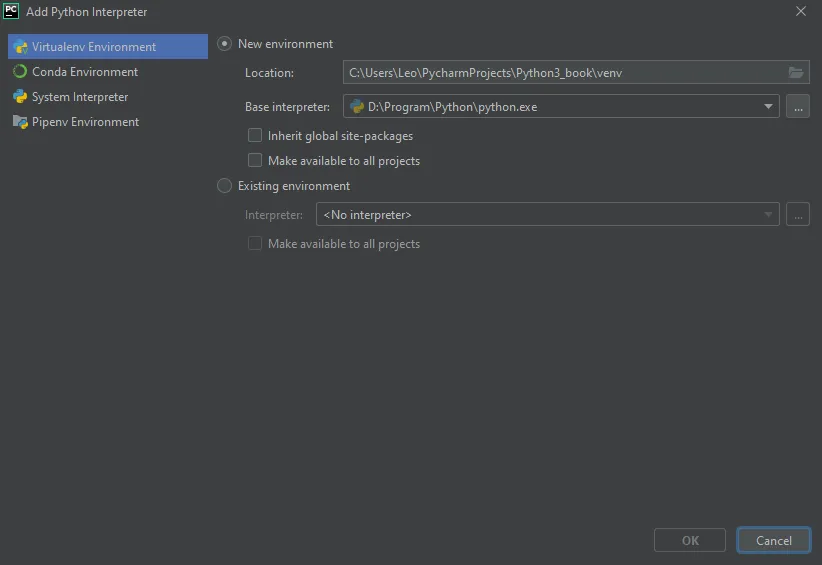The height and width of the screenshot is (565, 822).
Task: Select the New environment radio button
Action: (x=225, y=44)
